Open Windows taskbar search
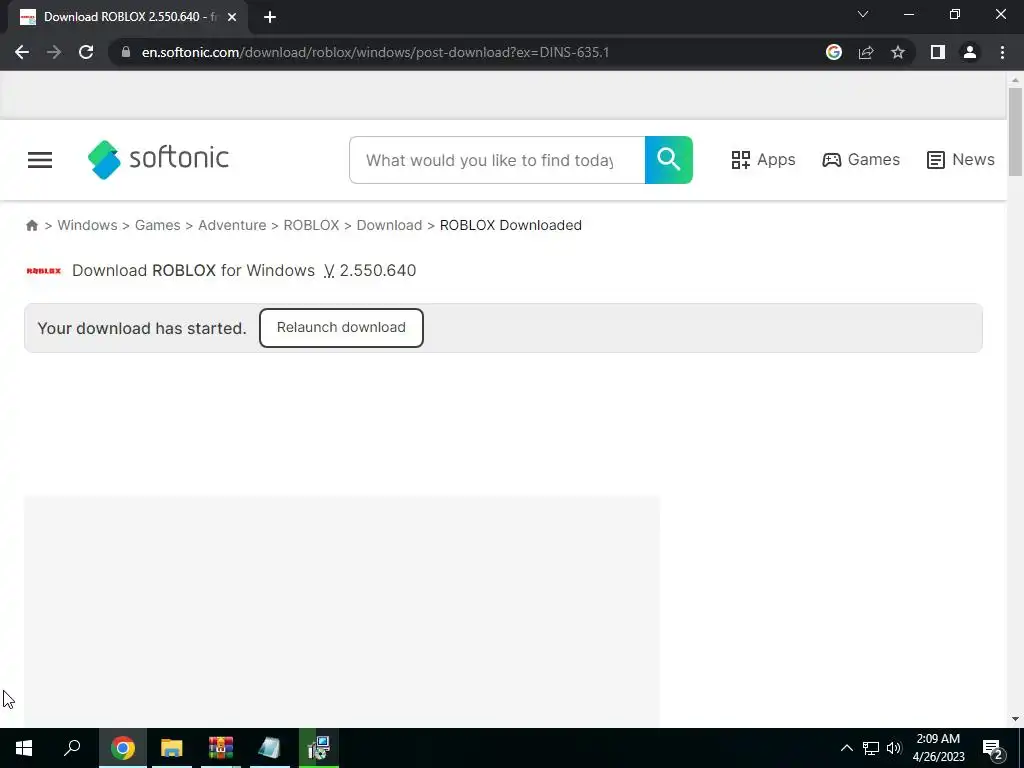The image size is (1024, 768). click(72, 748)
